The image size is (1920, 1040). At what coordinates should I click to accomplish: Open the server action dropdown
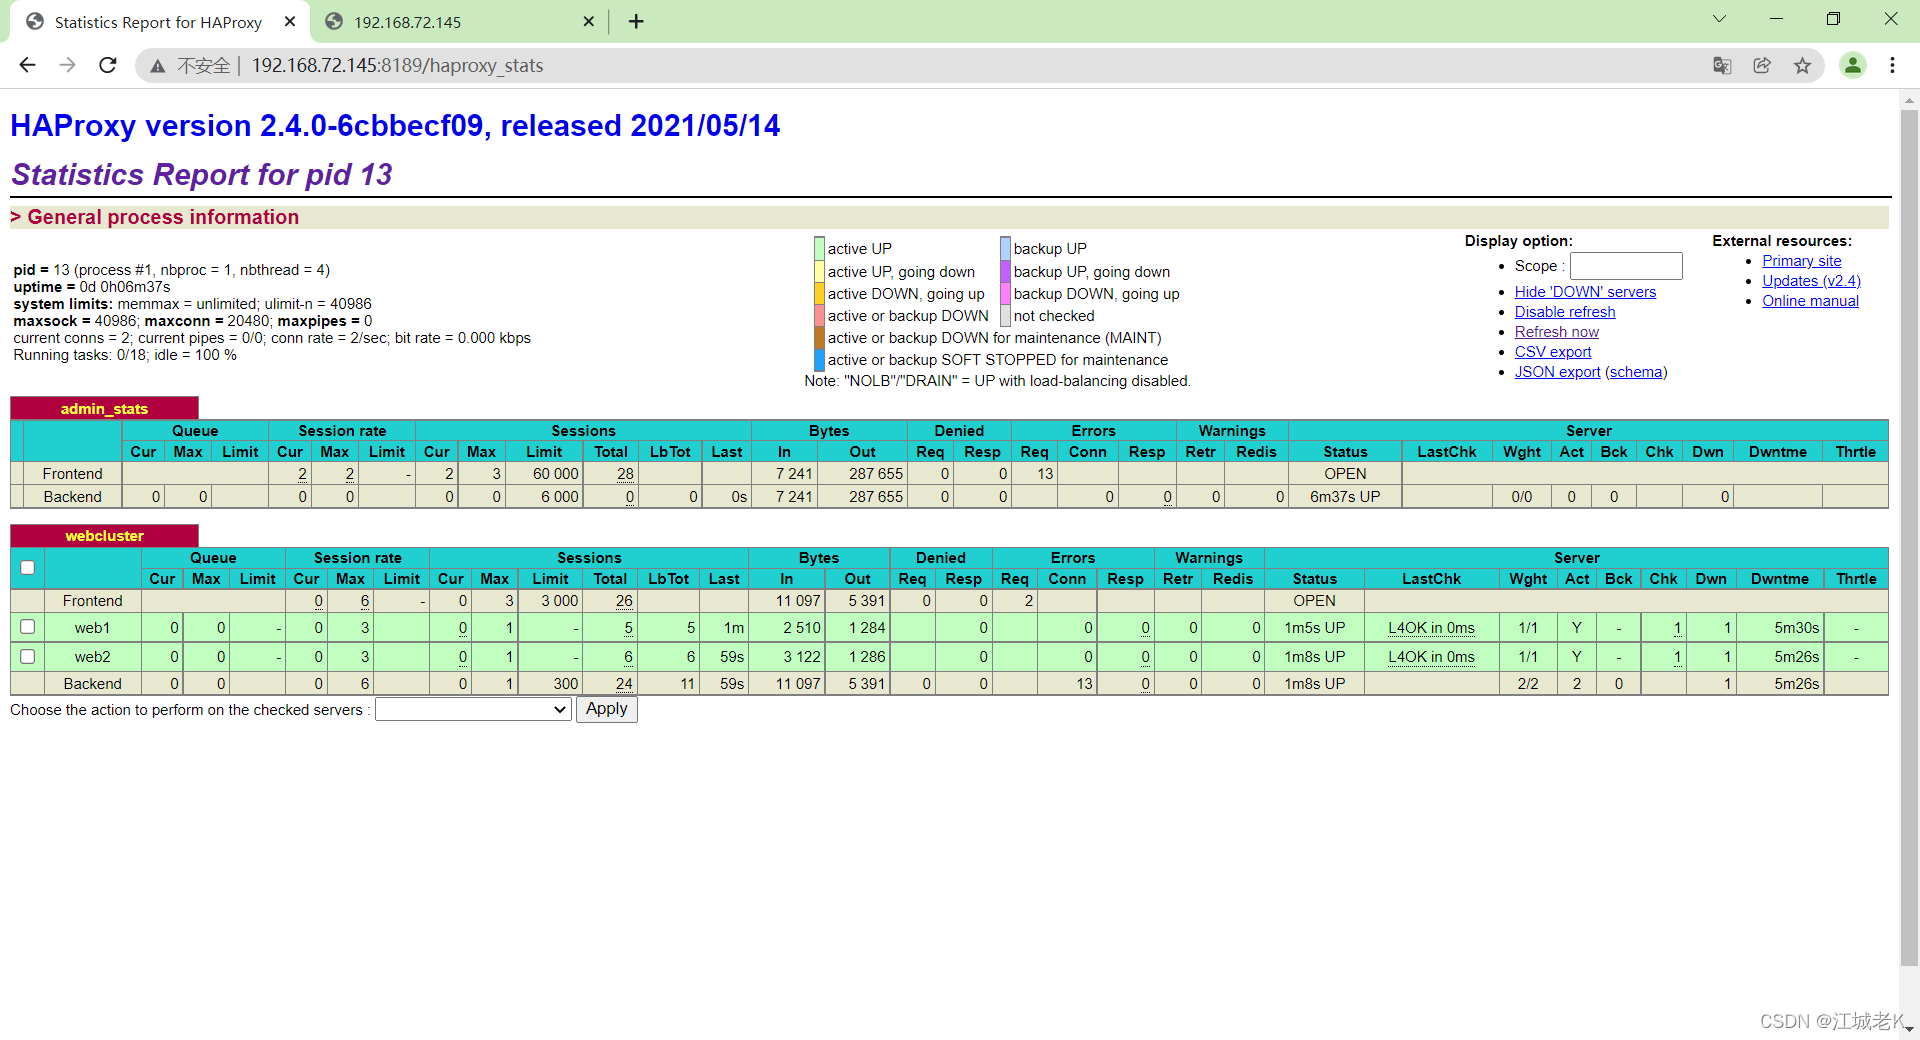click(473, 709)
